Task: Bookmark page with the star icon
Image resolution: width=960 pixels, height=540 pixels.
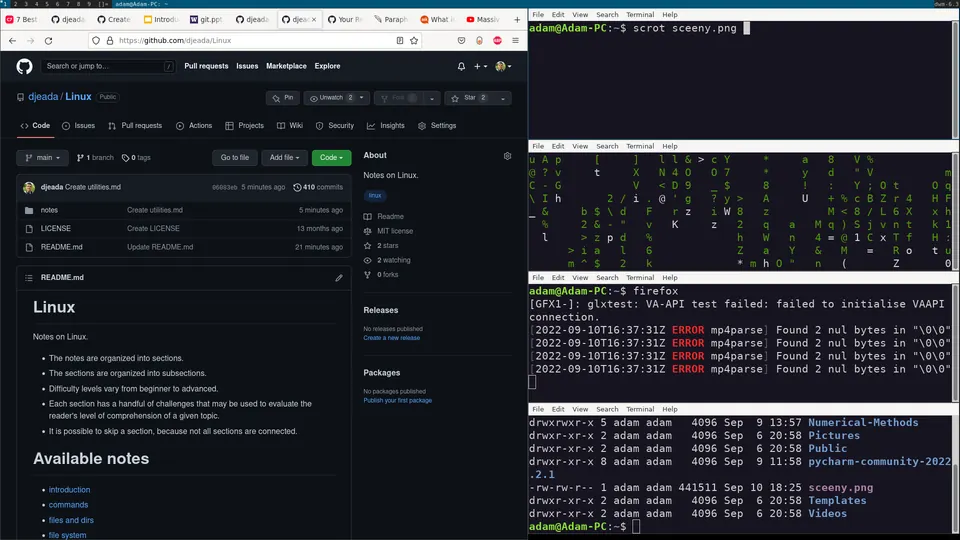Action: (414, 40)
